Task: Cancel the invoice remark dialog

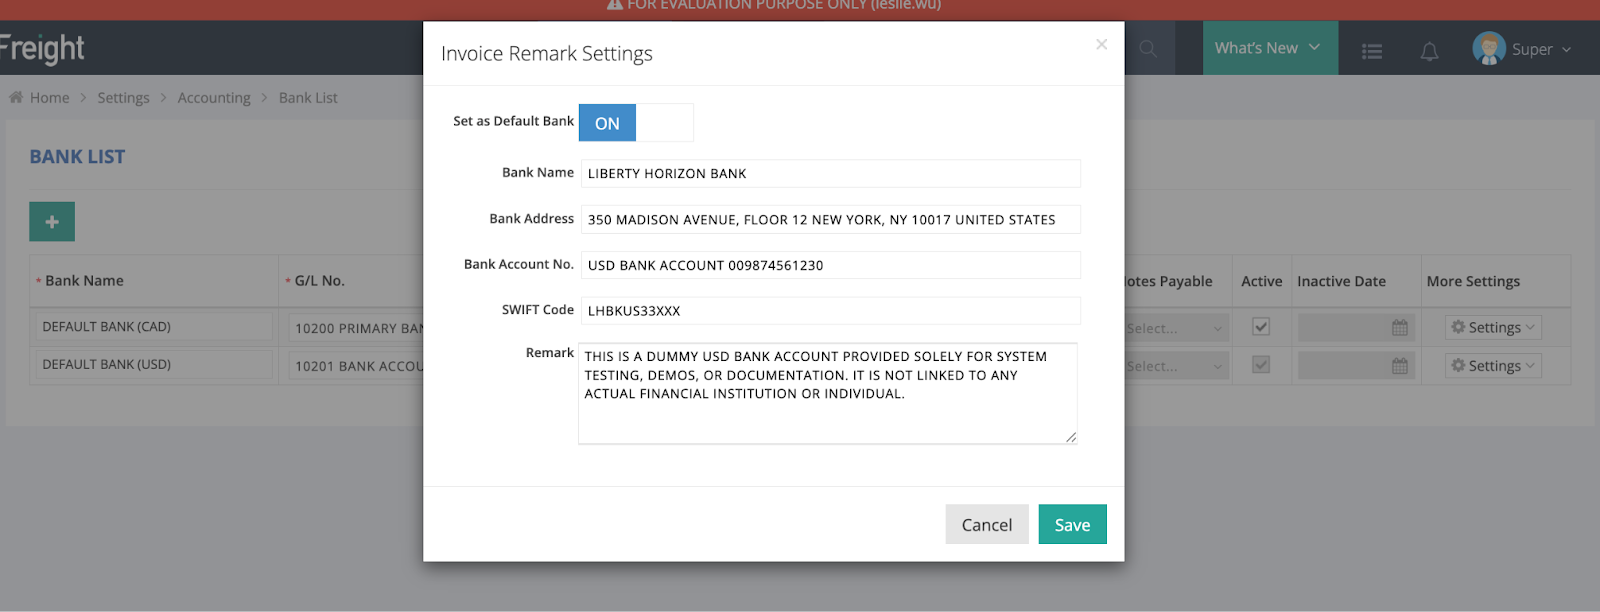Action: 986,525
